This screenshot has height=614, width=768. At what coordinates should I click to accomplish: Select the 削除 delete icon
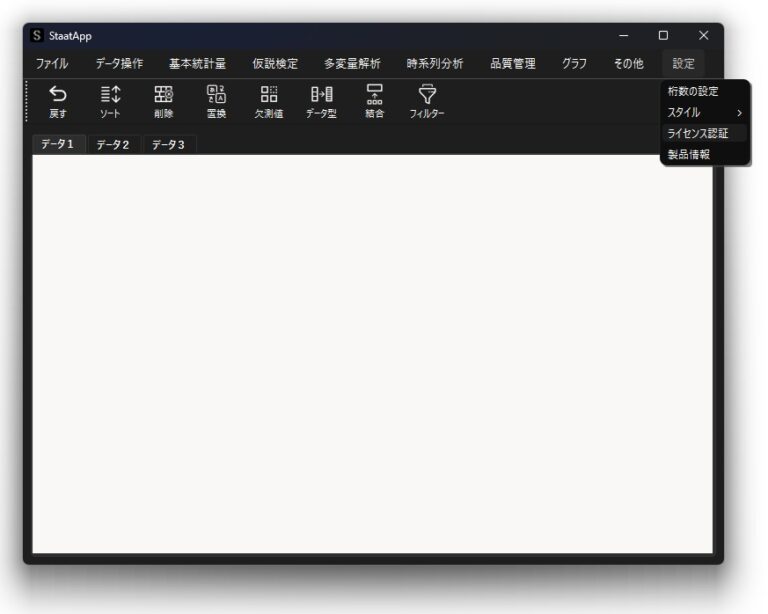click(163, 95)
